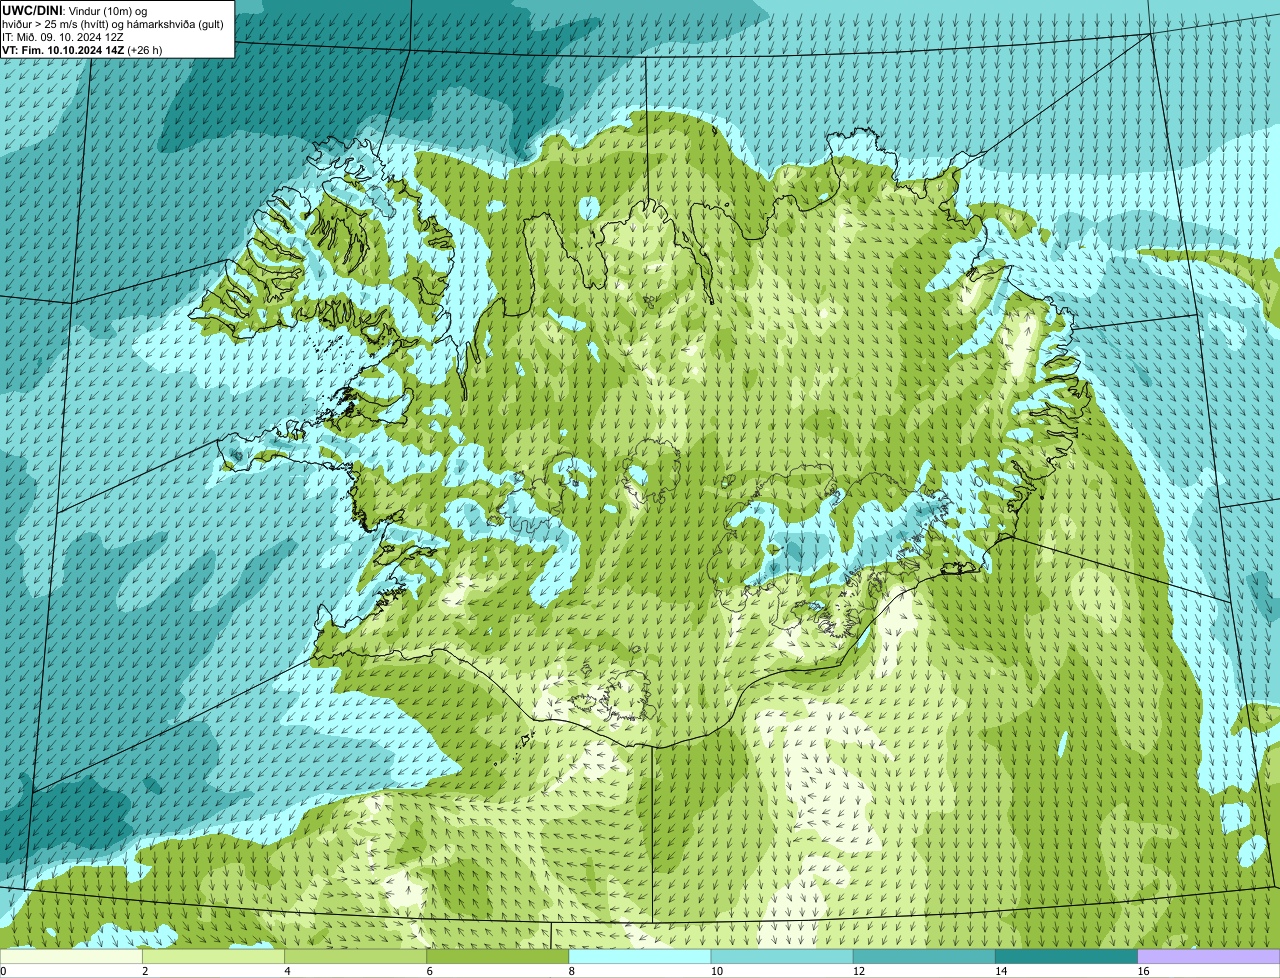Click the 0–2 m/s pale yellow legend swatch
Image resolution: width=1280 pixels, height=978 pixels.
72,956
